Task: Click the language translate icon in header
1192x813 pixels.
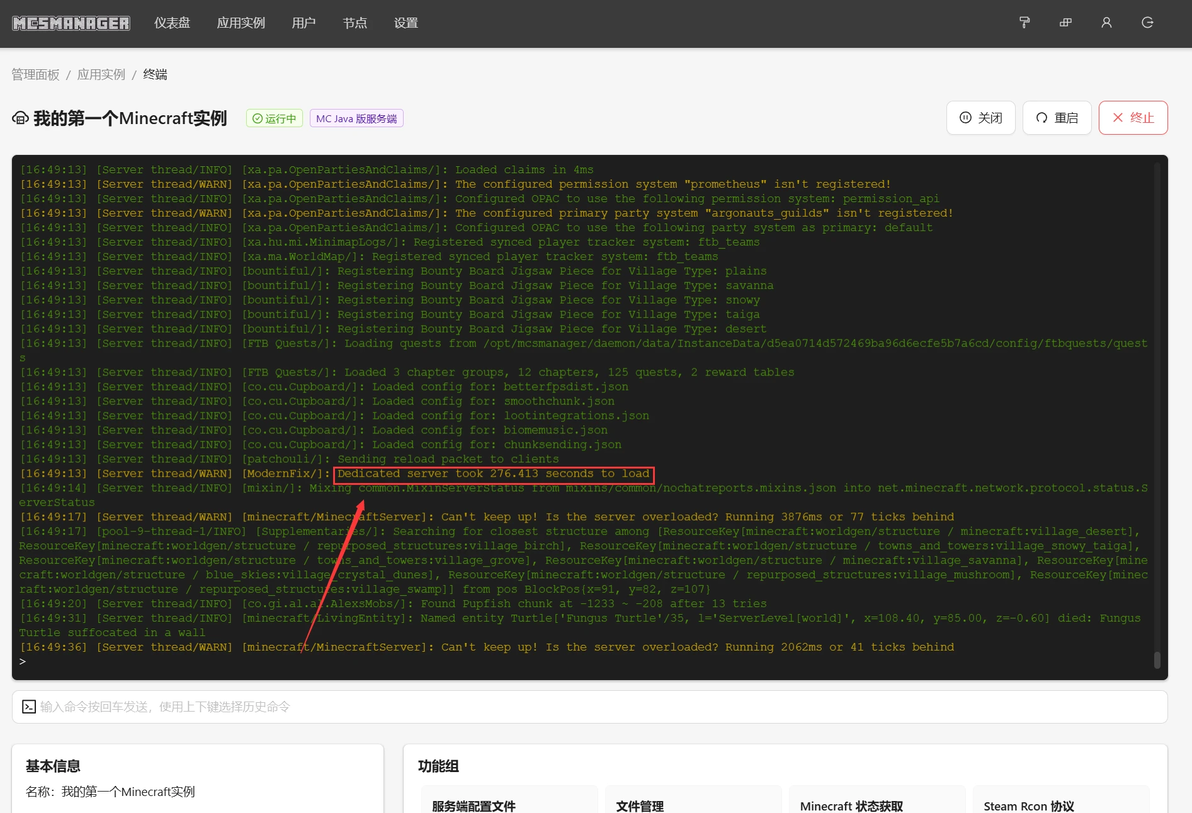Action: [x=1066, y=23]
